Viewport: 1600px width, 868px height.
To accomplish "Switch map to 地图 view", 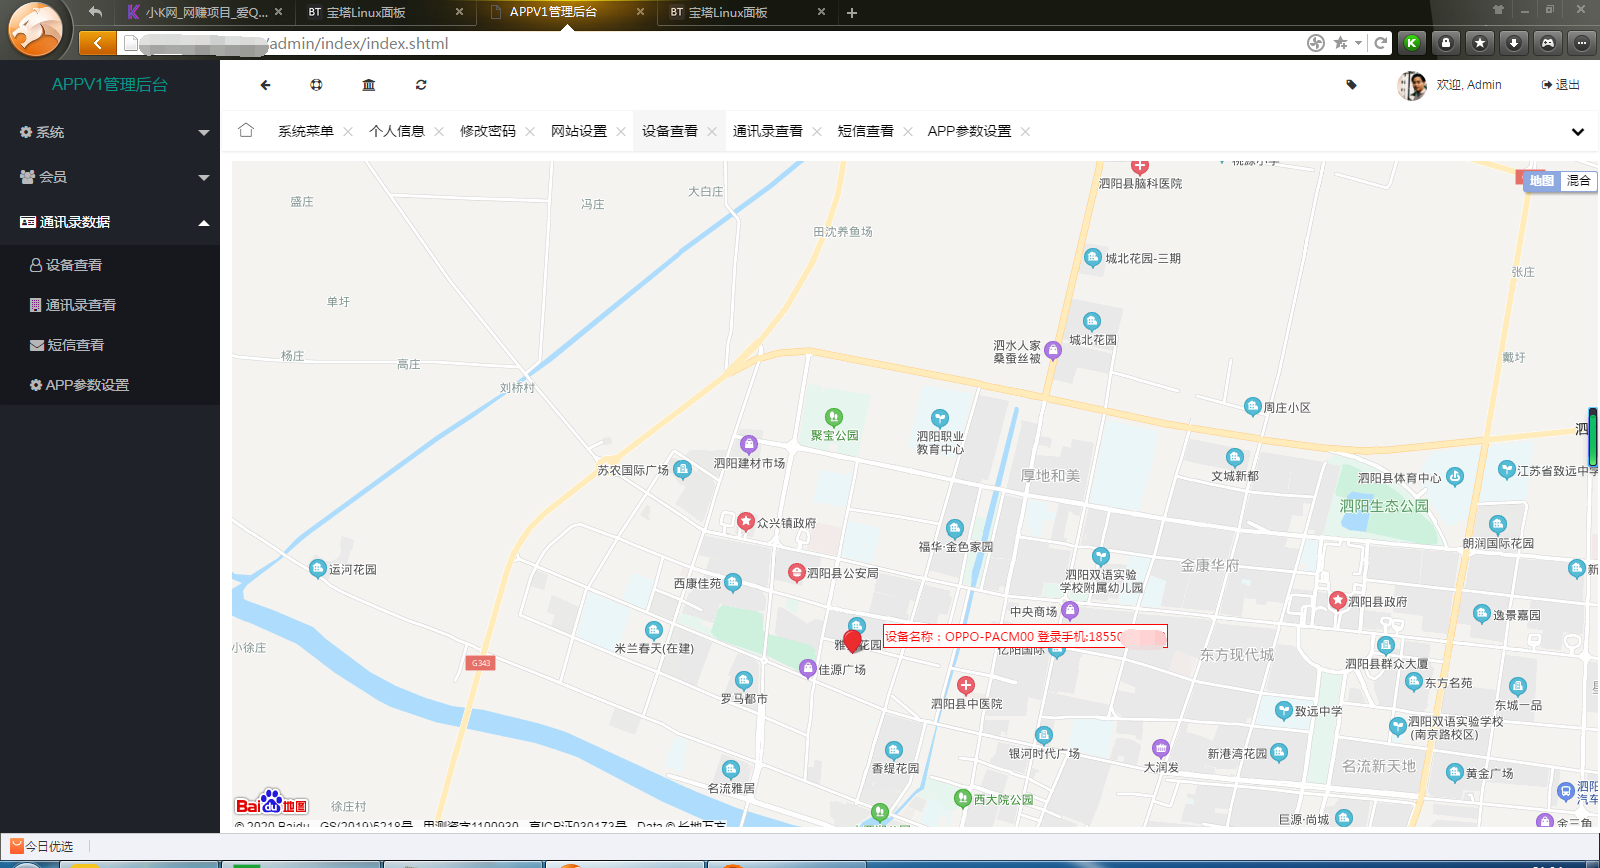I will coord(1541,181).
